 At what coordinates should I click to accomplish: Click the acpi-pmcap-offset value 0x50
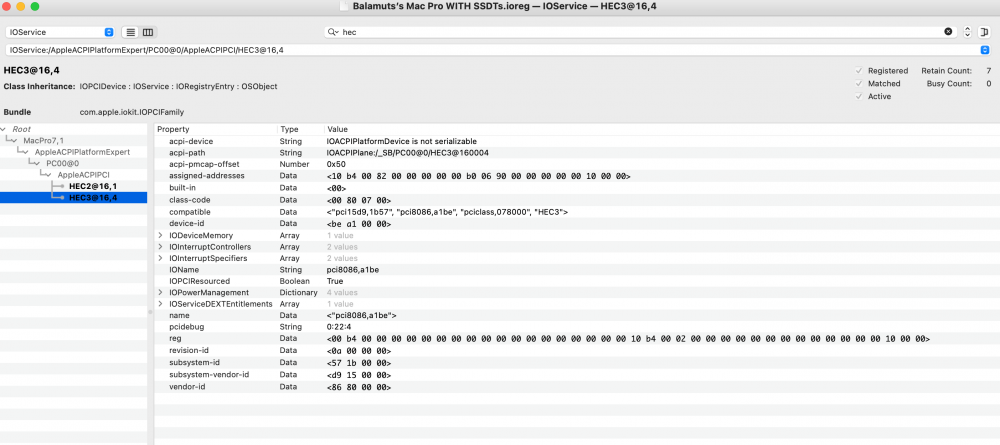(336, 164)
